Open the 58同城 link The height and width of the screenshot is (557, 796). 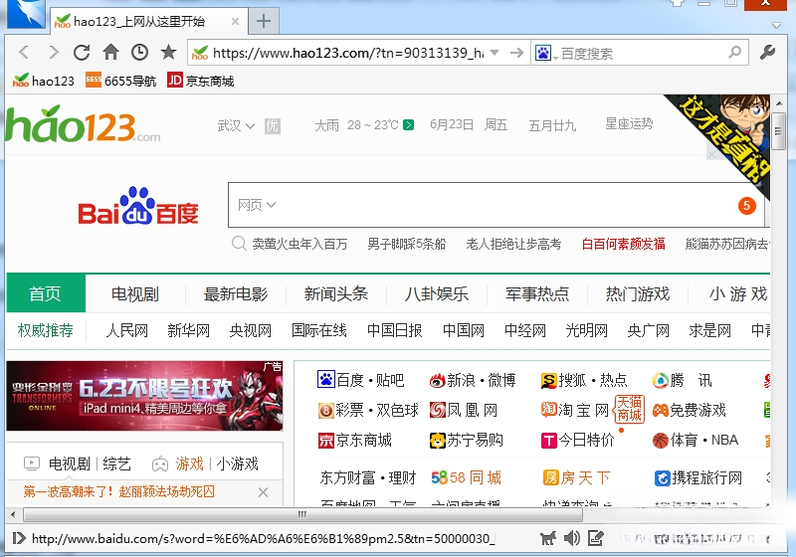point(466,478)
